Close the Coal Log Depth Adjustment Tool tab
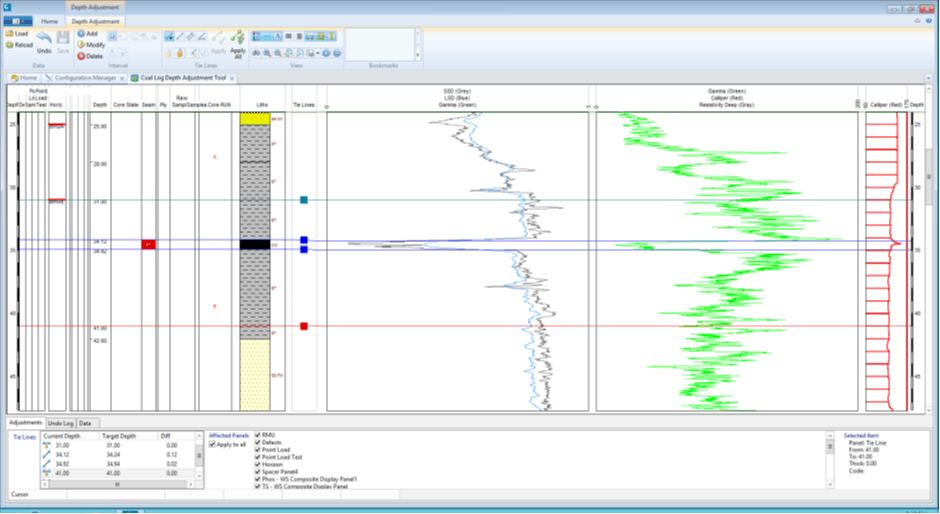The height and width of the screenshot is (514, 940). (233, 77)
